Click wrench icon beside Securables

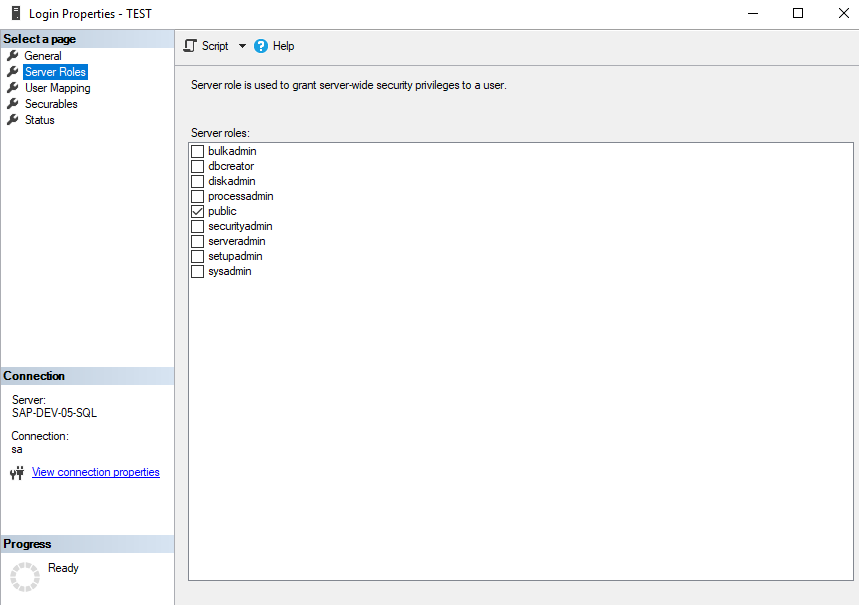(x=13, y=104)
